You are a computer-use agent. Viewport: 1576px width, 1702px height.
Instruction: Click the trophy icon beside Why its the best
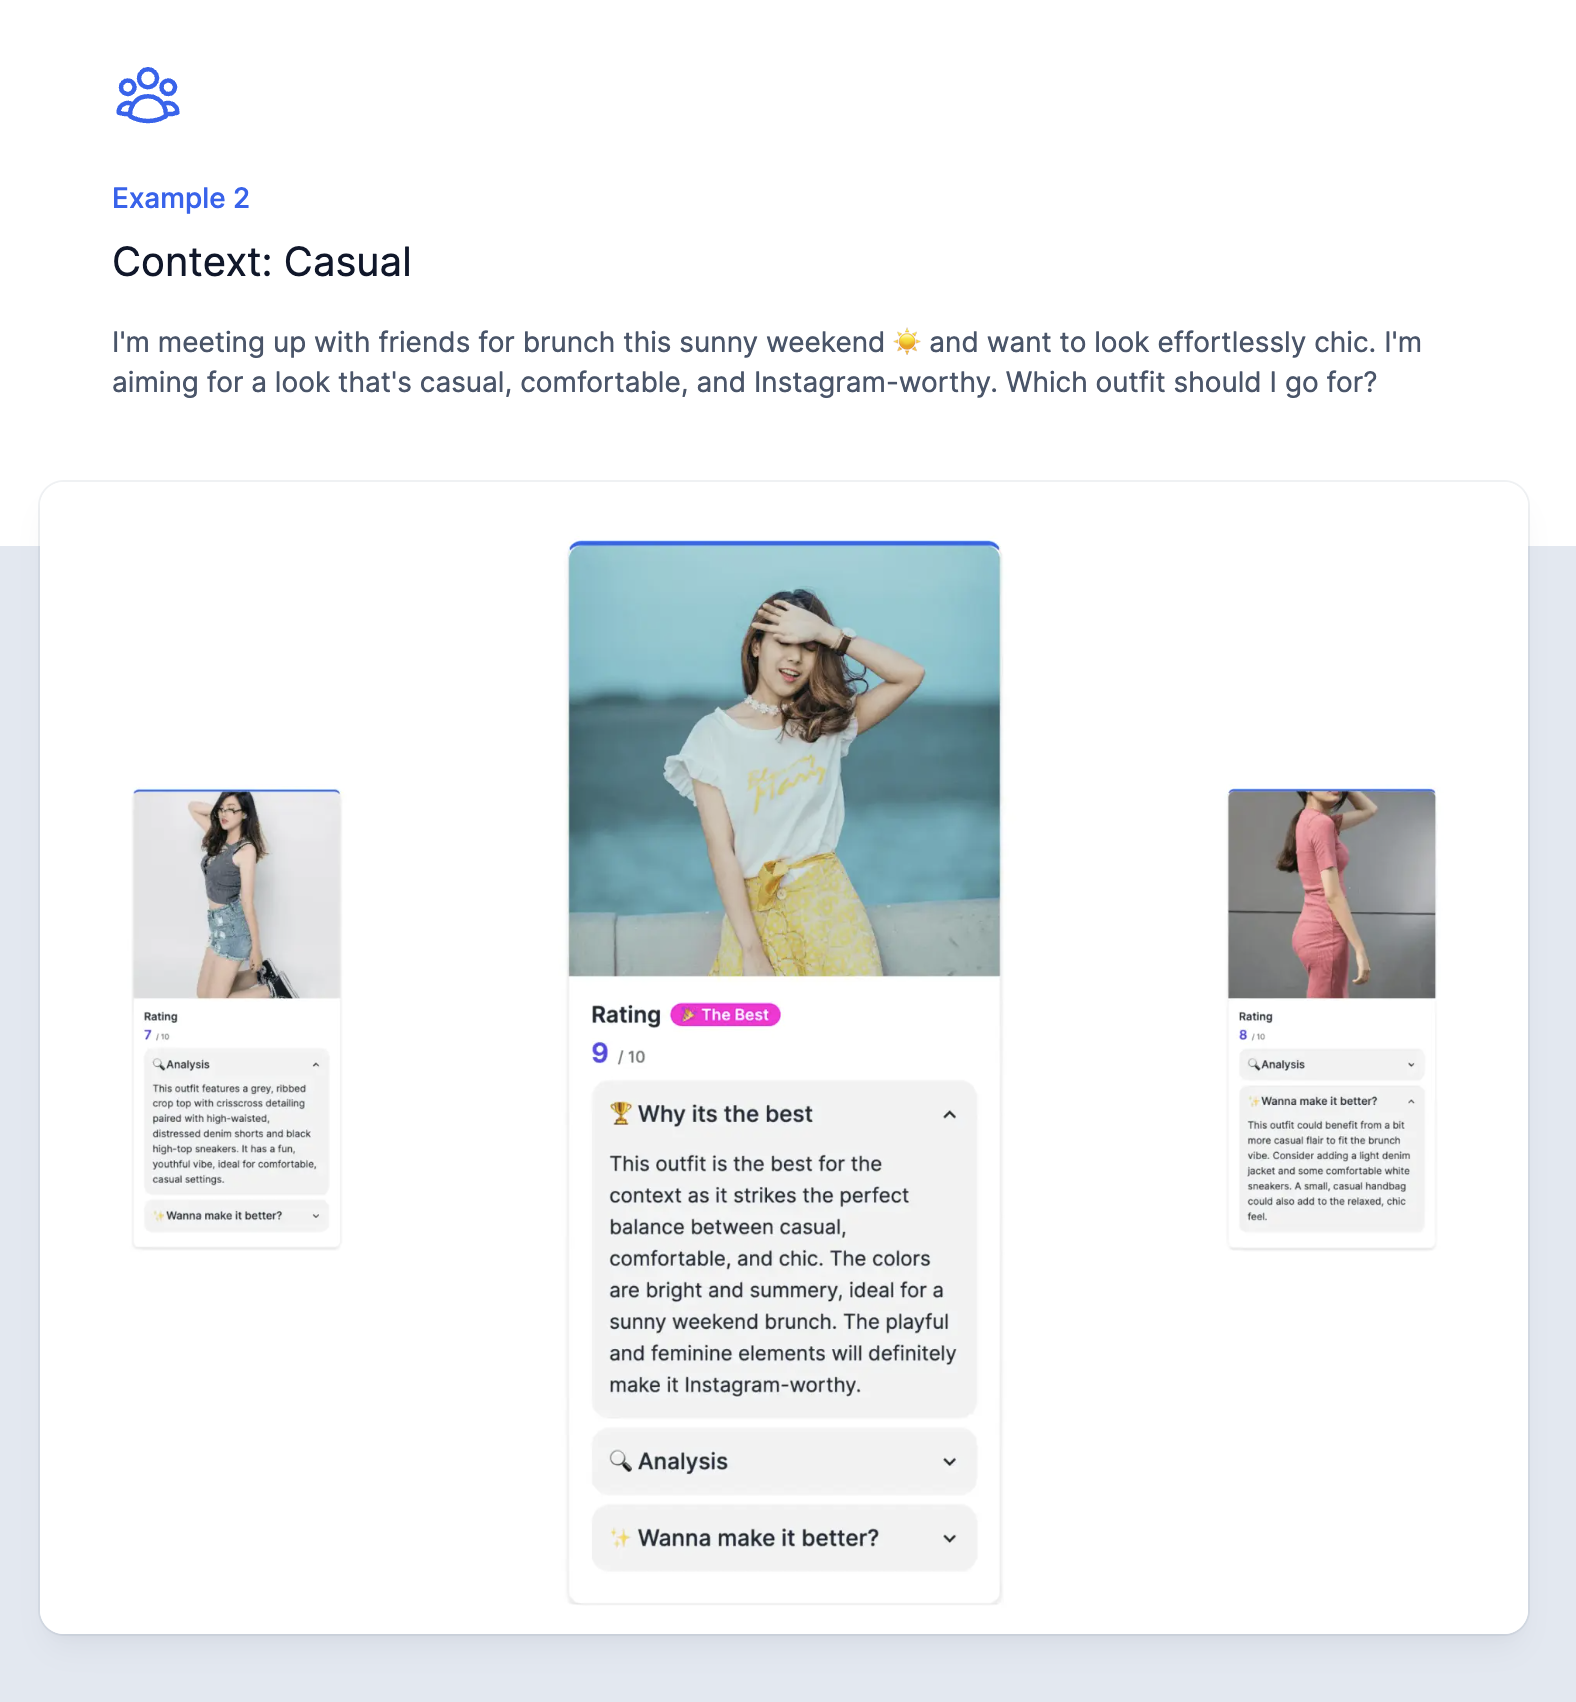(x=621, y=1113)
